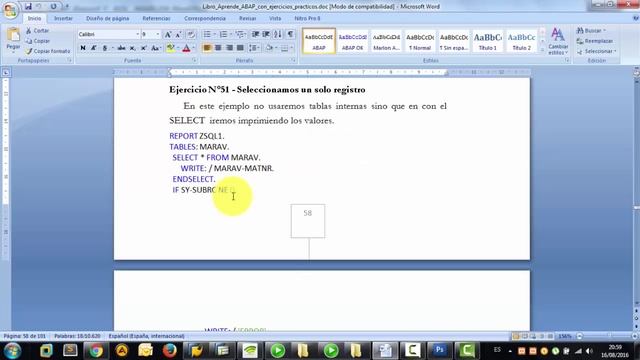Align text right
The image size is (640, 360).
229,48
